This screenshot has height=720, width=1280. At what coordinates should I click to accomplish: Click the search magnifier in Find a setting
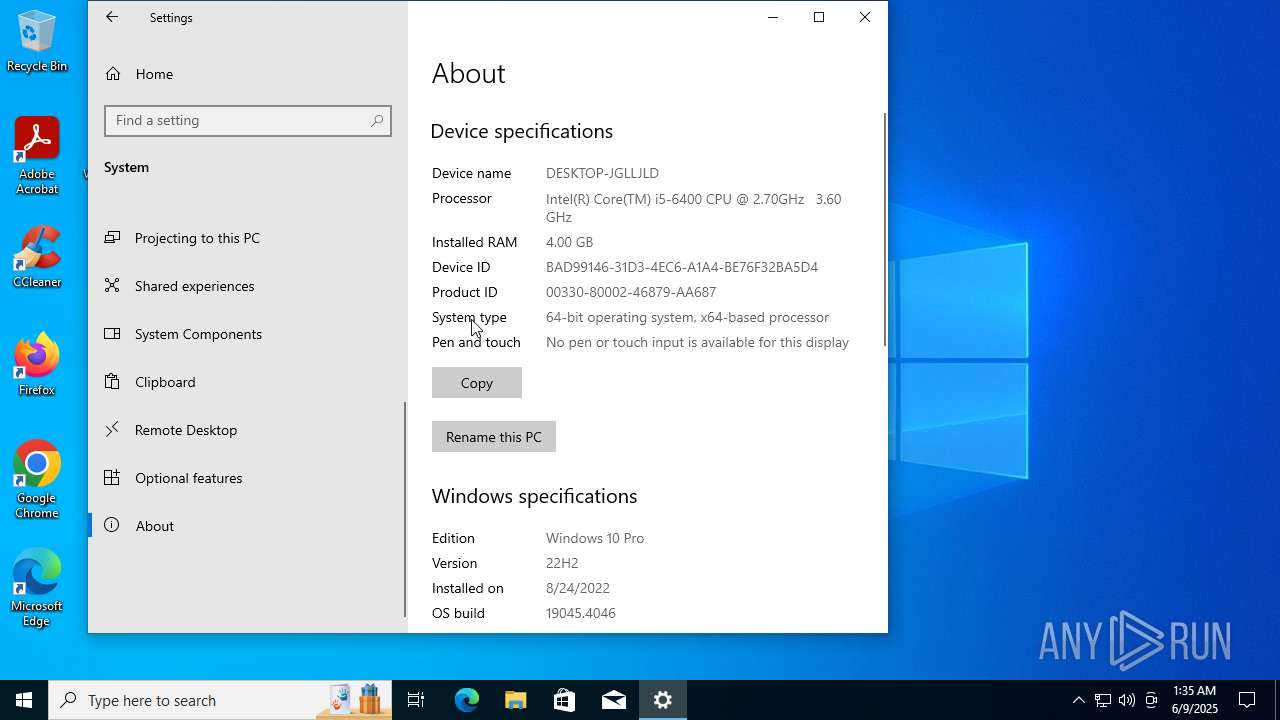pyautogui.click(x=377, y=120)
